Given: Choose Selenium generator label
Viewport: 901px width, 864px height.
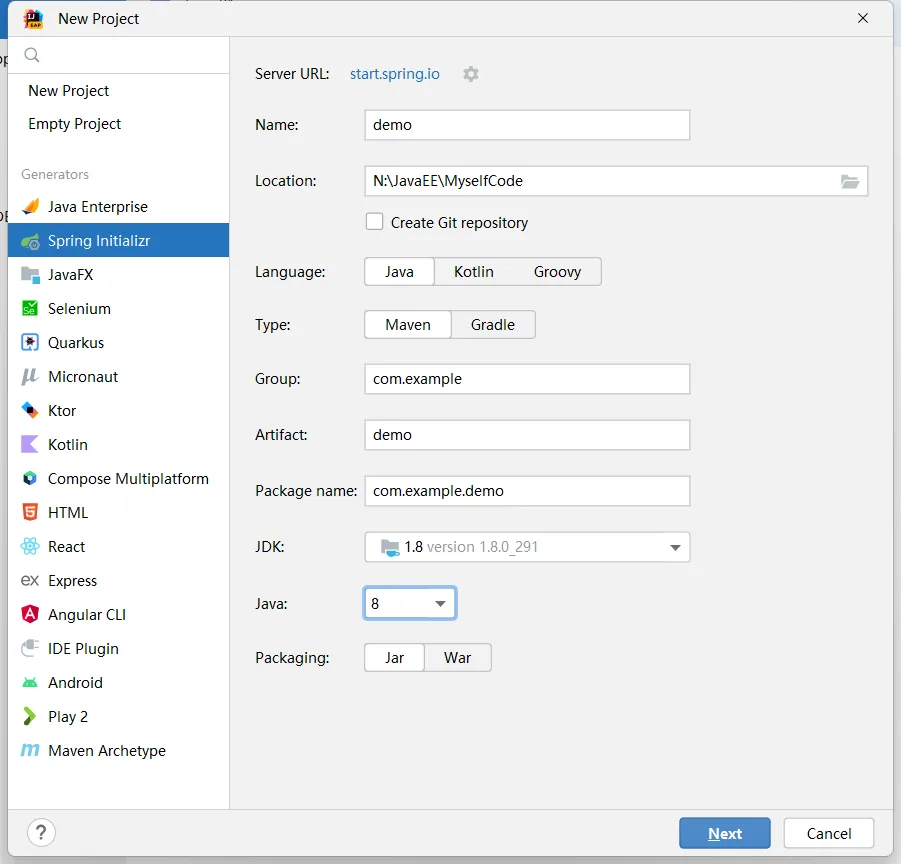Looking at the screenshot, I should [79, 308].
